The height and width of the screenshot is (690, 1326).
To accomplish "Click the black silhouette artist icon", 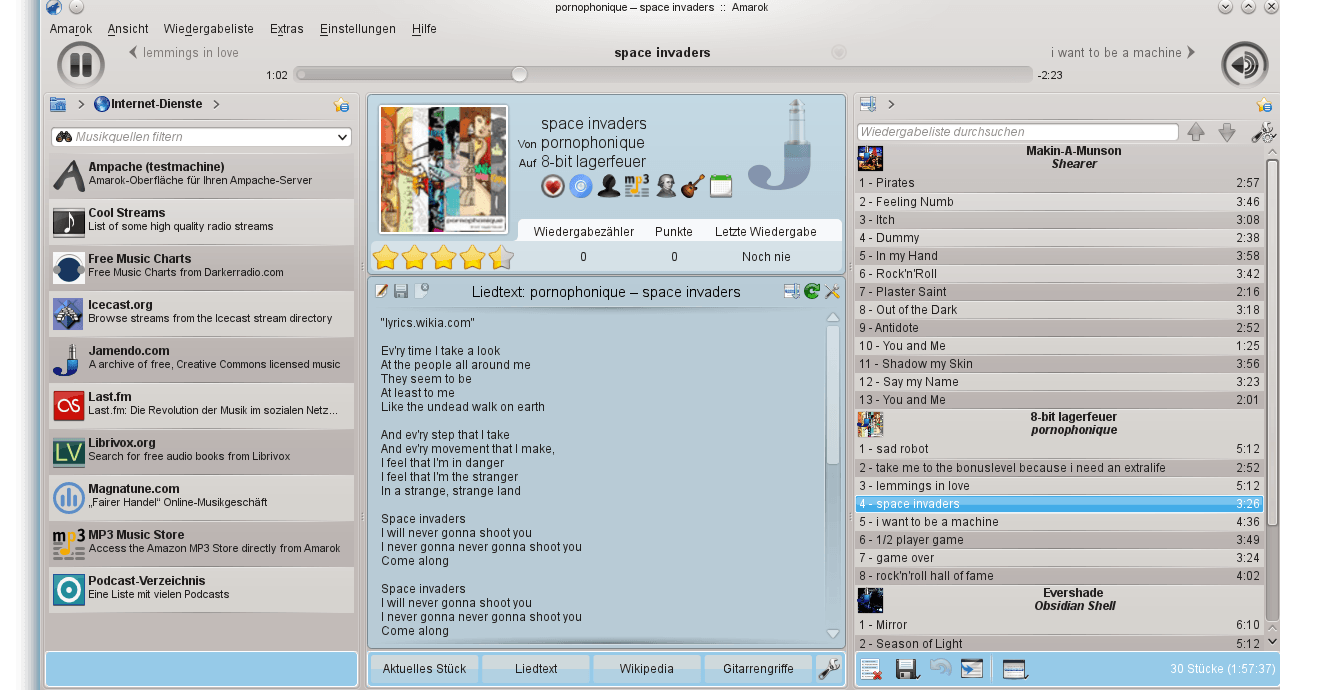I will click(609, 186).
